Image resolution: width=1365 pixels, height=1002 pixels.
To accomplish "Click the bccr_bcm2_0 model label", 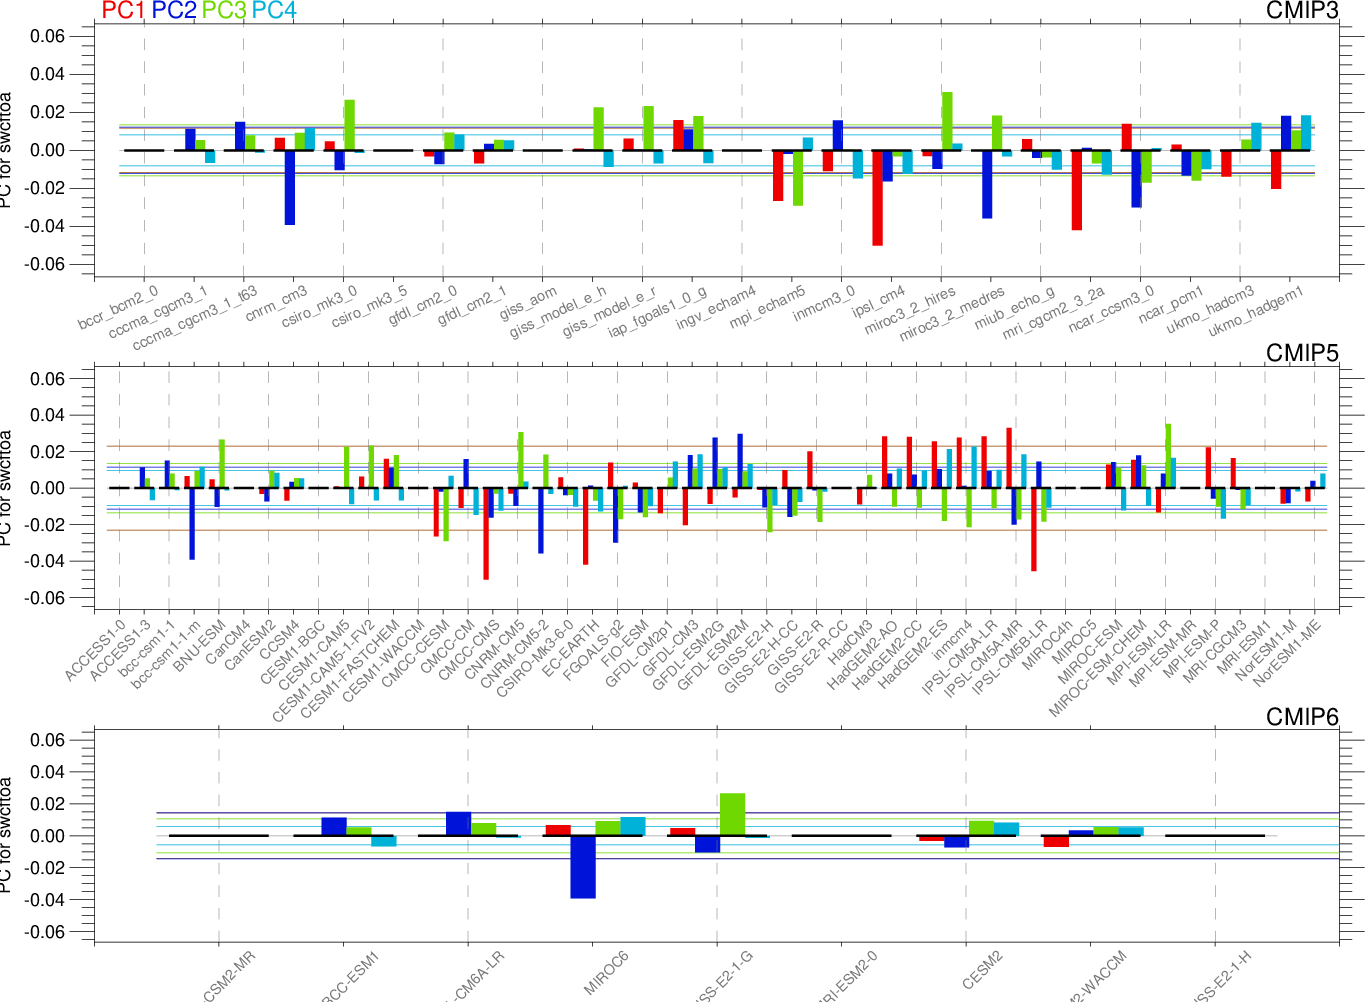I will 118,308.
